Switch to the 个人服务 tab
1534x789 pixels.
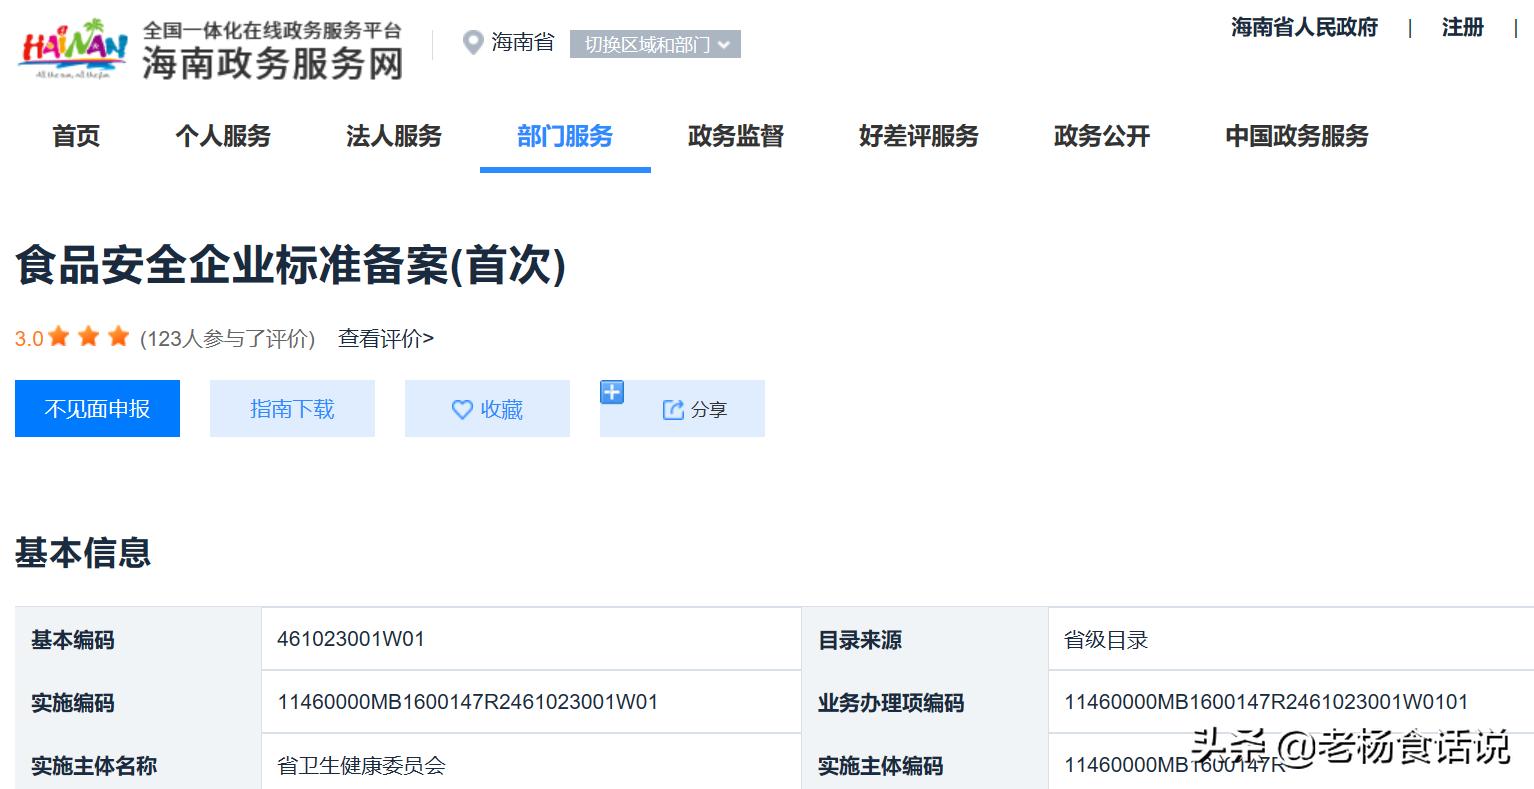click(222, 137)
